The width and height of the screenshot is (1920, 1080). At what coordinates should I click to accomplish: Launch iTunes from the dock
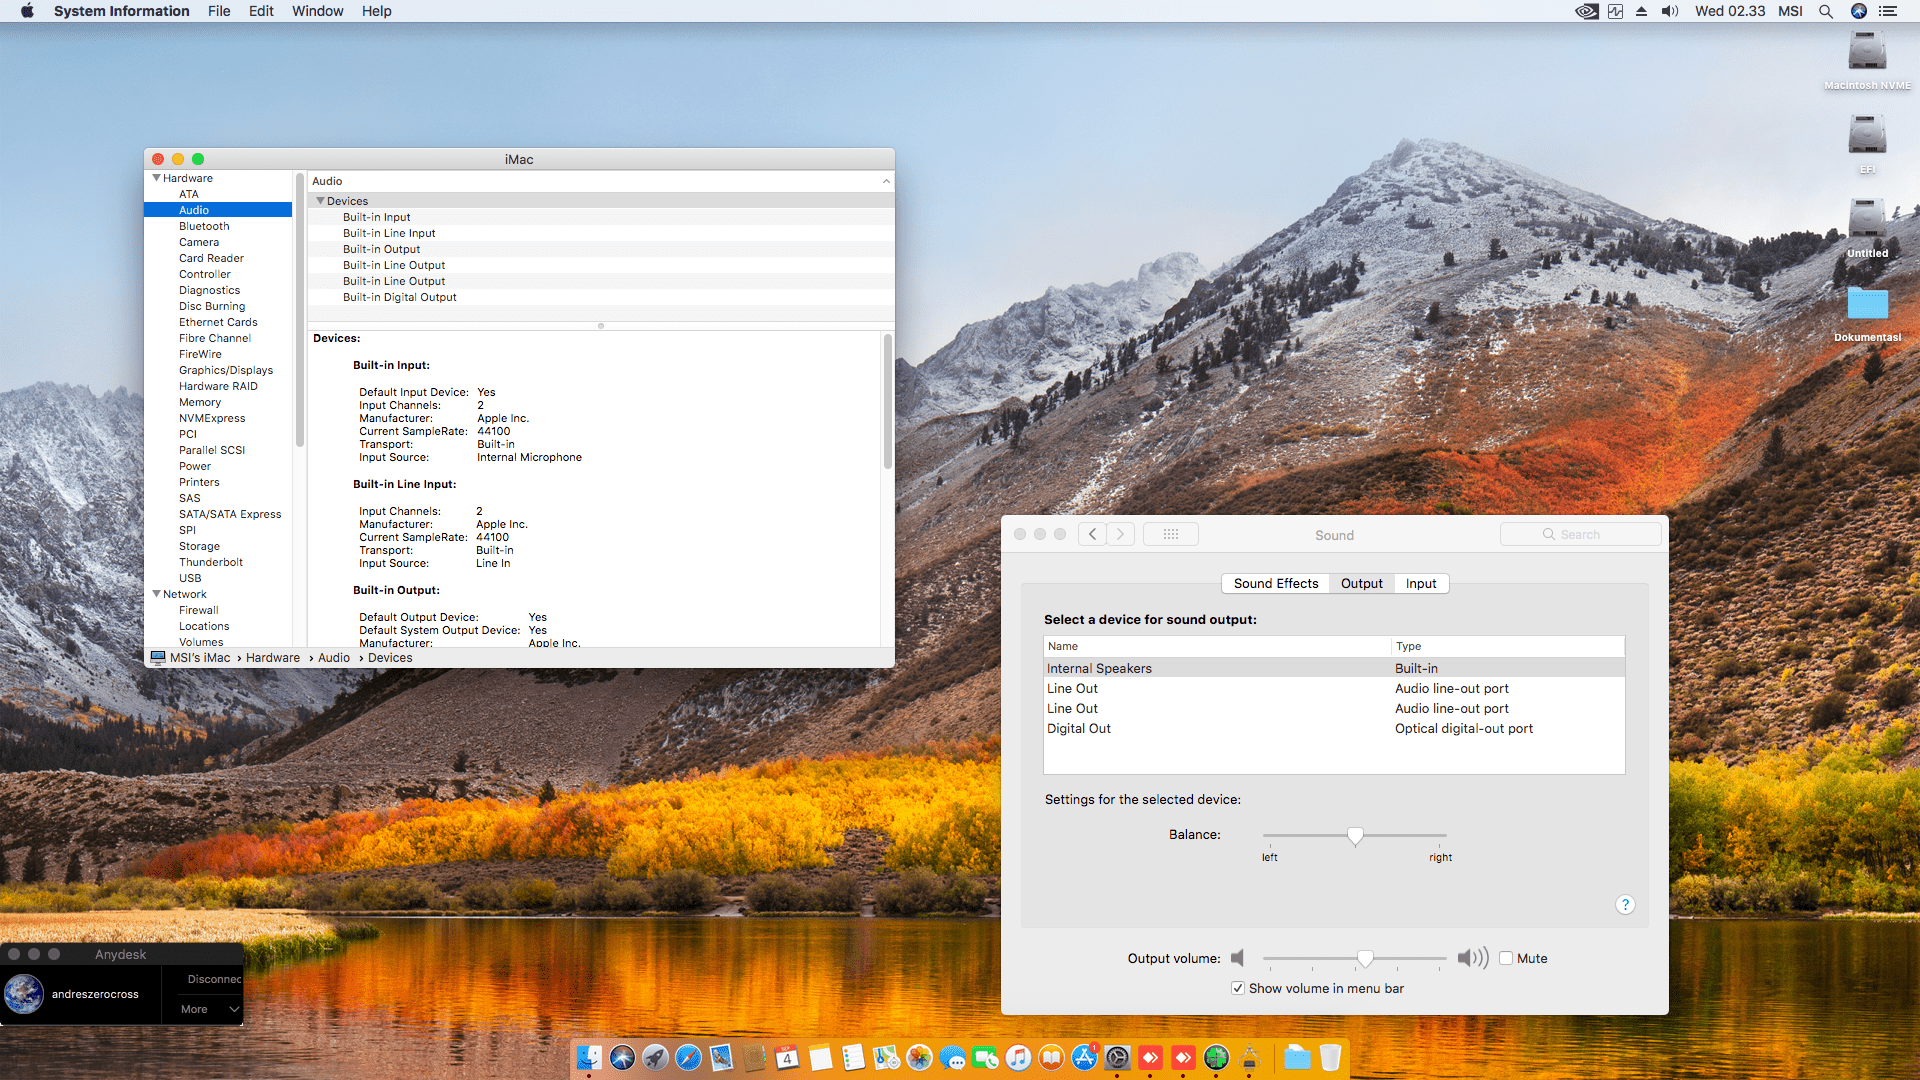(1018, 1057)
